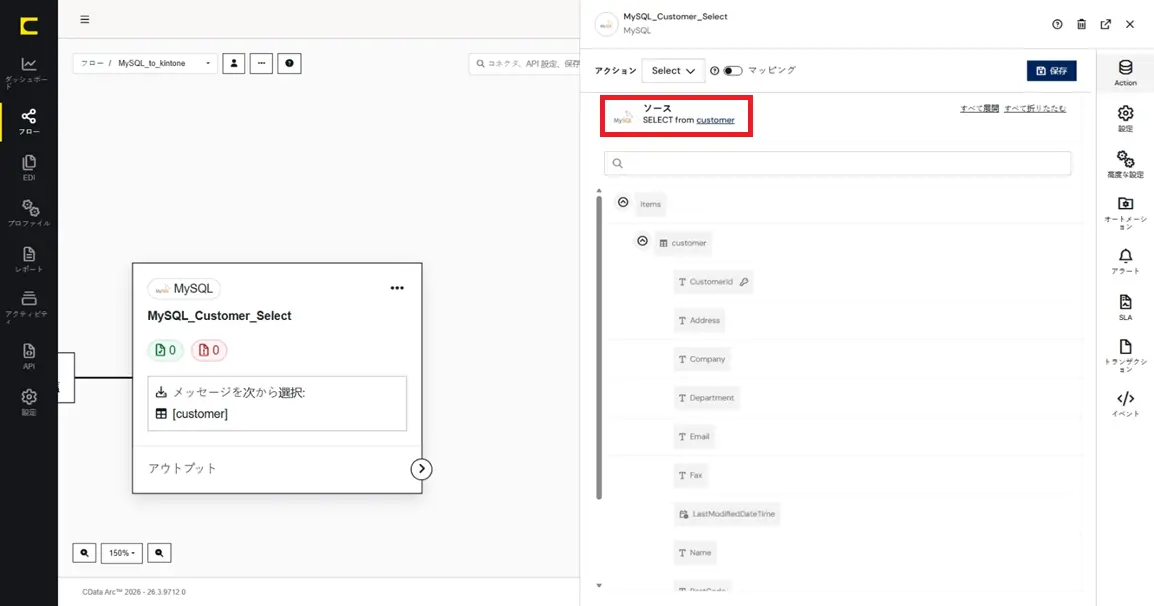Open the SLA tab
Screen dimensions: 1154x606
tap(1125, 307)
